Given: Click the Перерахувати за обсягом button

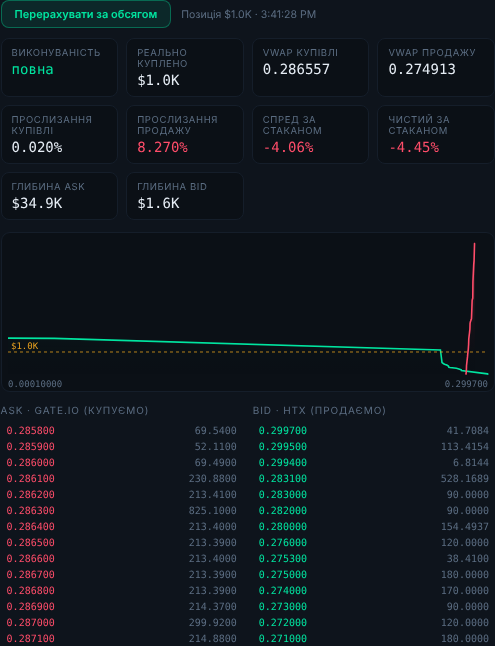Looking at the screenshot, I should pyautogui.click(x=86, y=14).
